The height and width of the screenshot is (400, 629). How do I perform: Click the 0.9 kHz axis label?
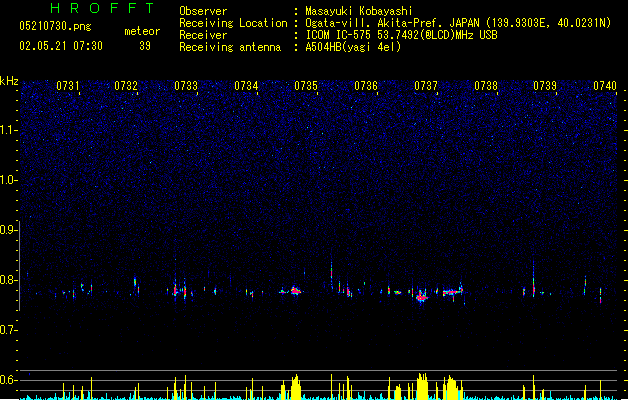coord(8,230)
